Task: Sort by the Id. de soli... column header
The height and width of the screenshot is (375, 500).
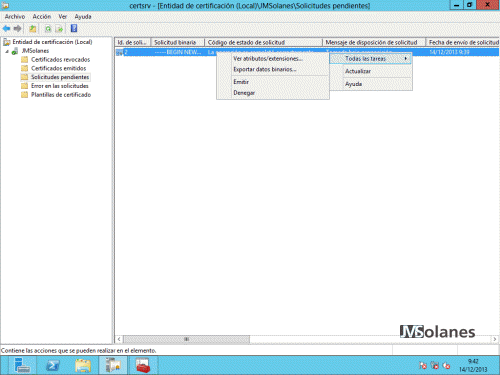Action: pos(133,42)
